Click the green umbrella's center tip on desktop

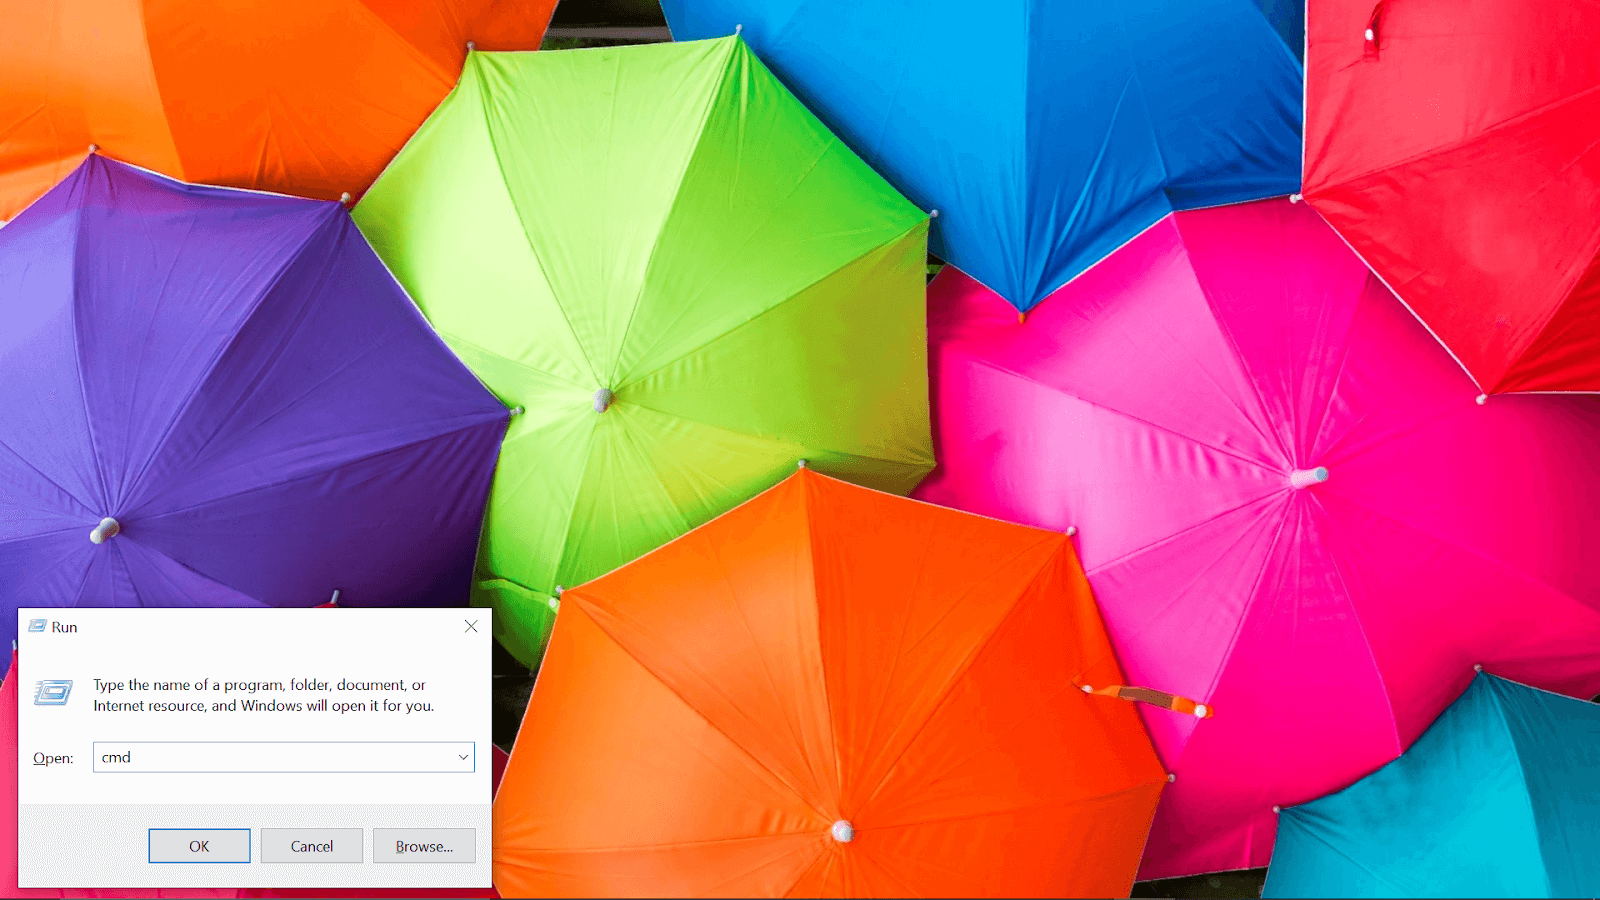602,400
